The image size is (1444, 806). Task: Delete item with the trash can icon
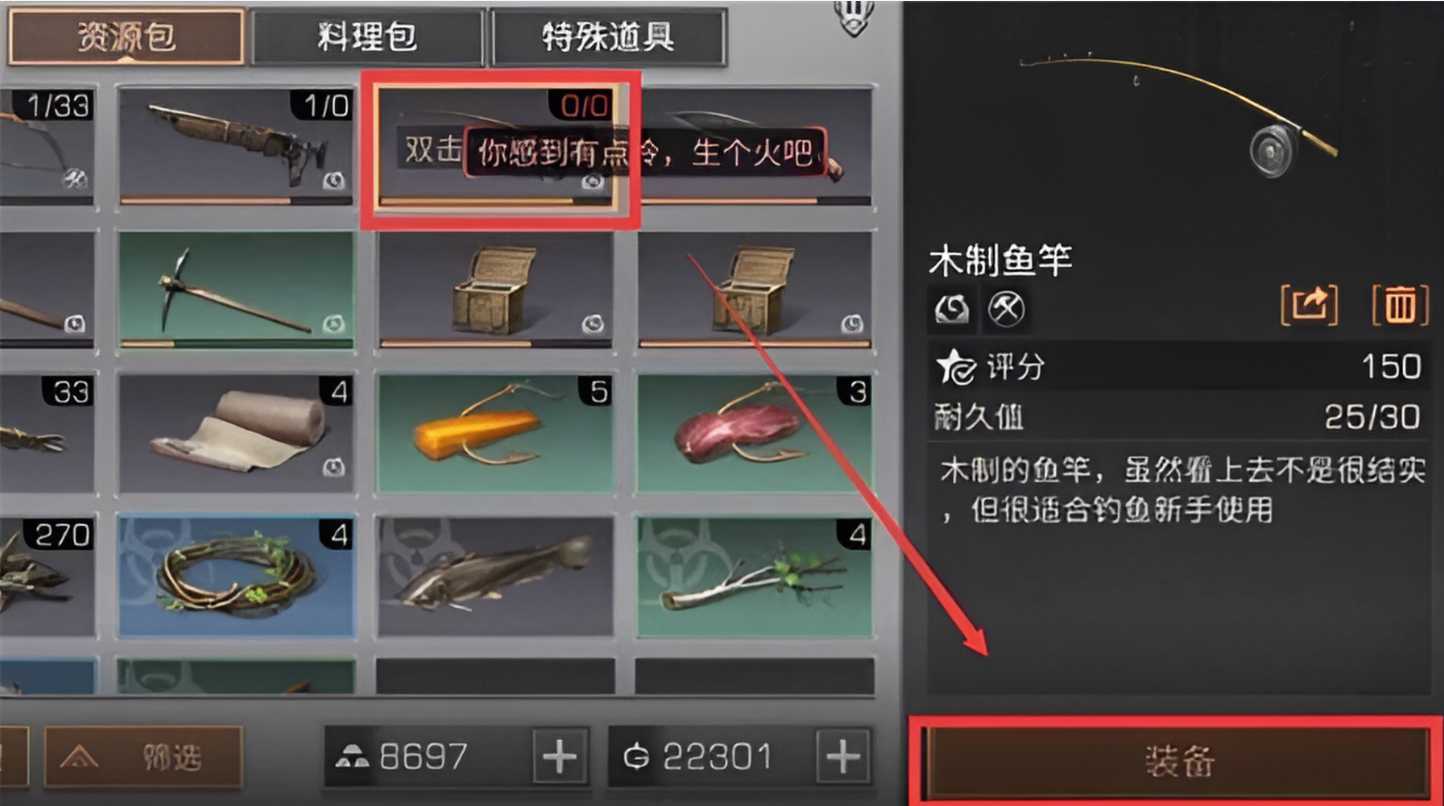[1400, 304]
